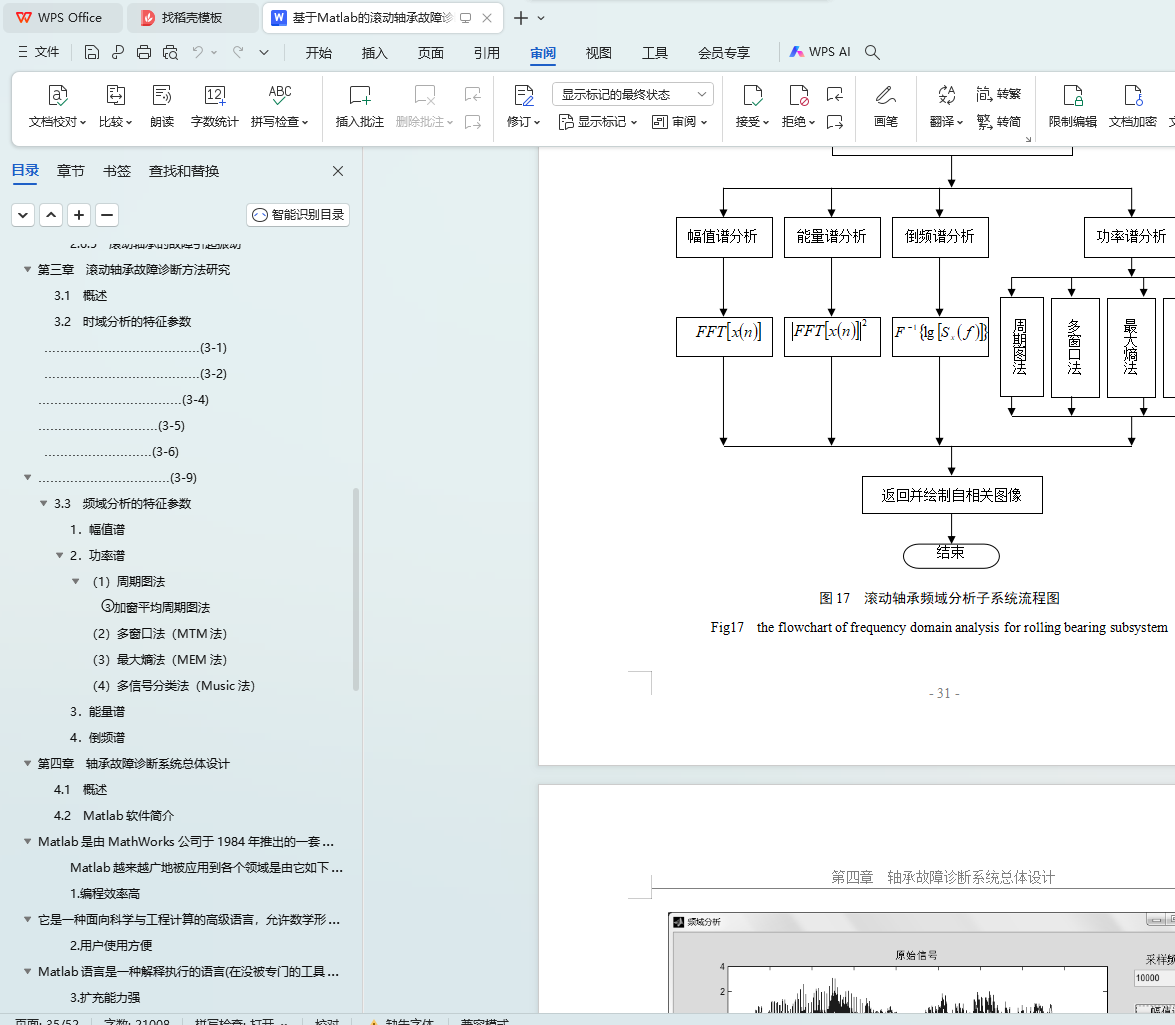Open the 文件 menu
The image size is (1175, 1025).
tap(39, 52)
